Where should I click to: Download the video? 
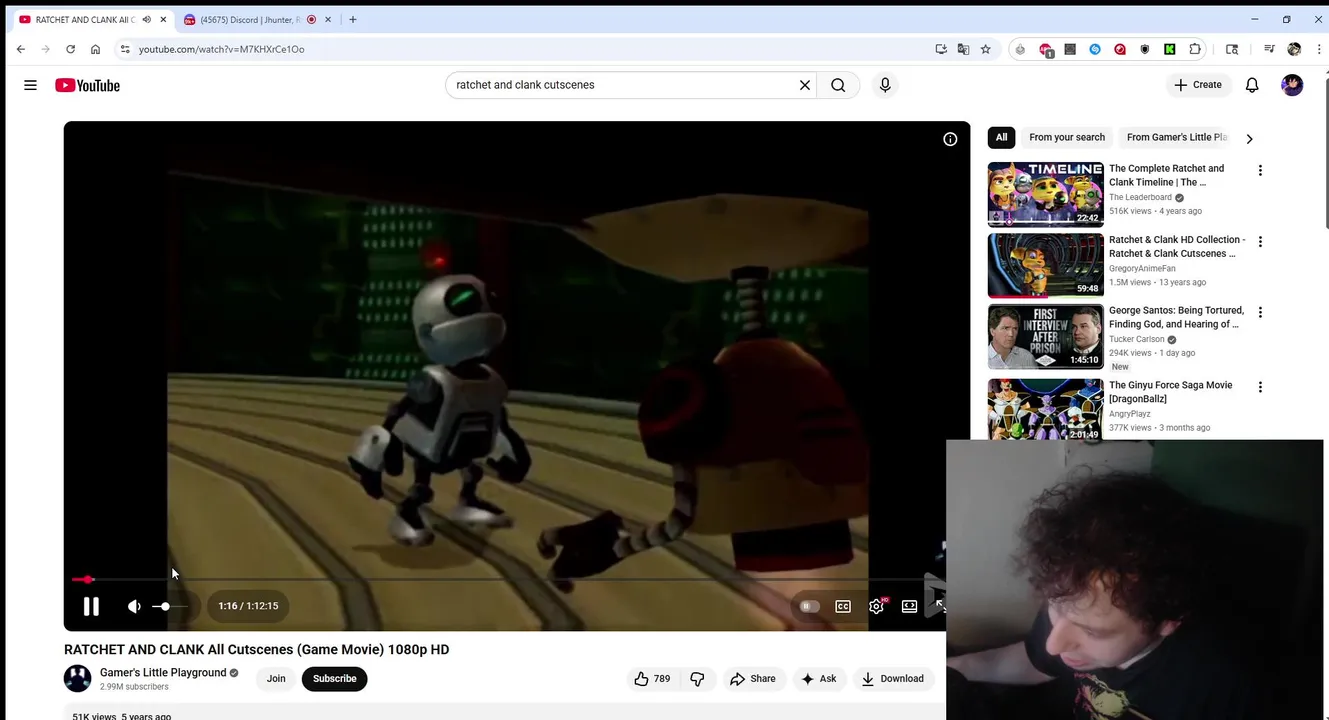point(893,678)
